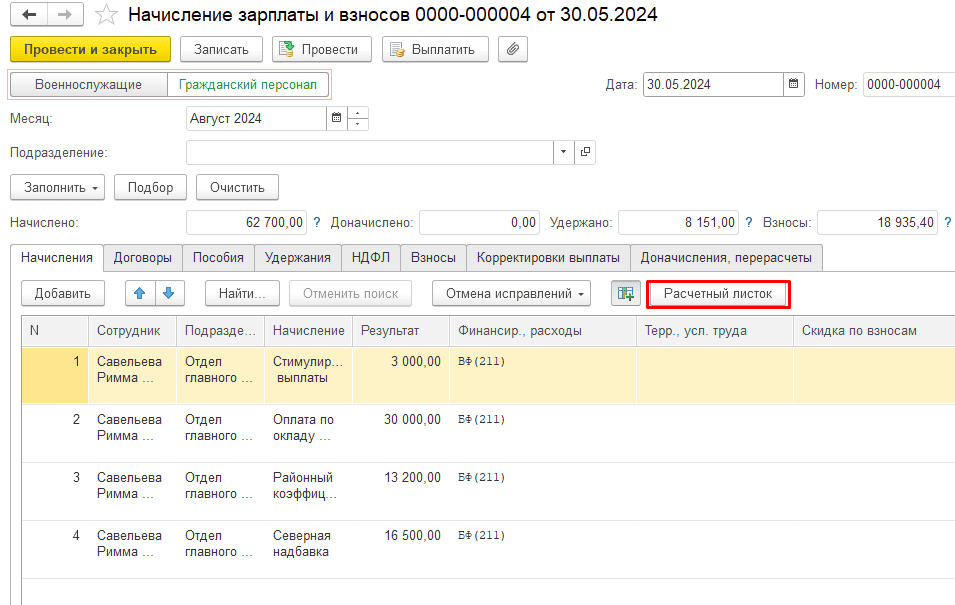Open Подразделение in a separate window icon
This screenshot has width=955, height=605.
(x=586, y=152)
